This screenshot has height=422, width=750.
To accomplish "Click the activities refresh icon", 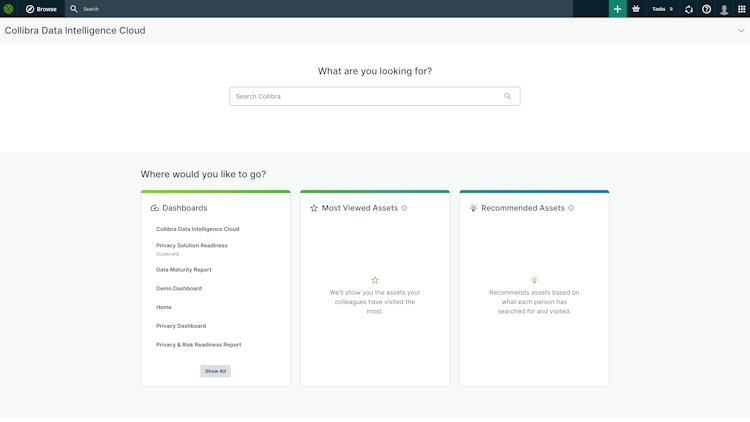I will pyautogui.click(x=689, y=9).
